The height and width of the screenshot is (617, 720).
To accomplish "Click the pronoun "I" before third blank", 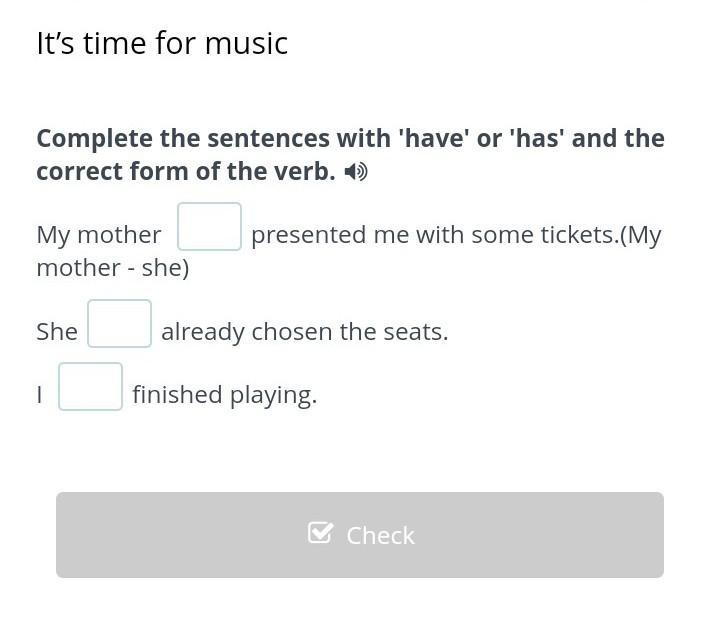I will [39, 395].
